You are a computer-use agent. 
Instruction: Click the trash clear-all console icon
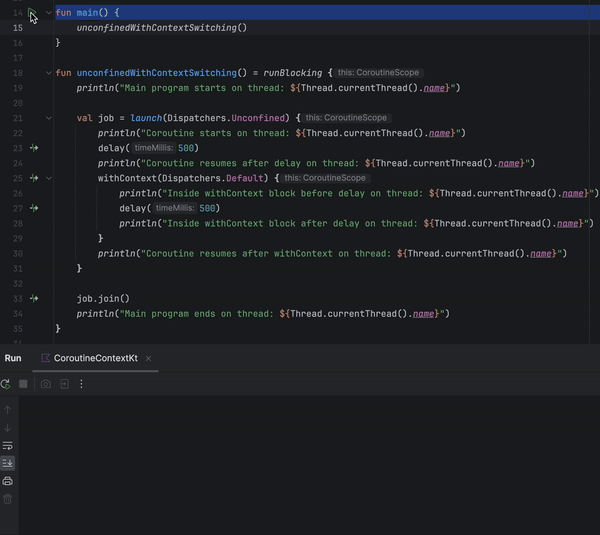[x=8, y=498]
